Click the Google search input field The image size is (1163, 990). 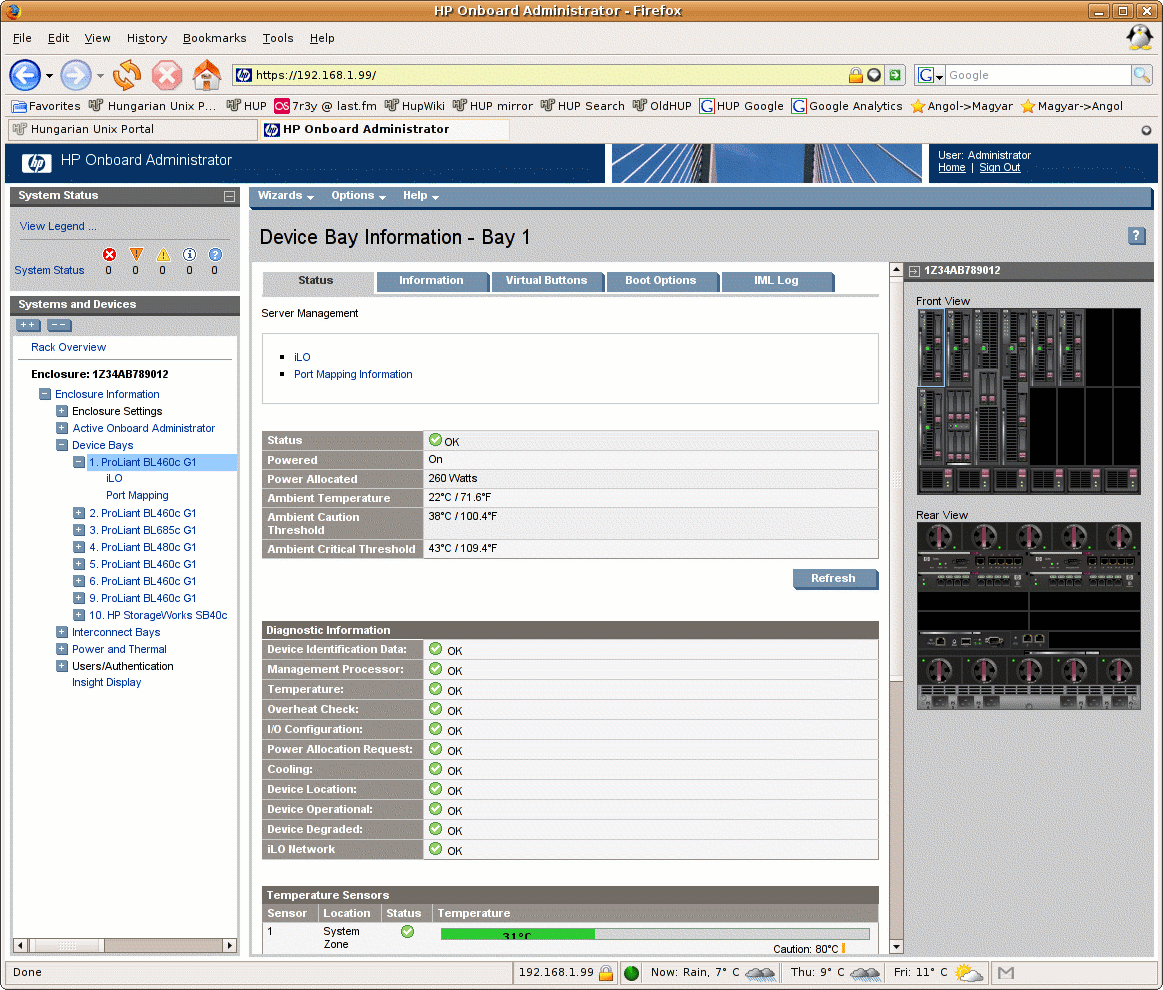click(x=1038, y=75)
